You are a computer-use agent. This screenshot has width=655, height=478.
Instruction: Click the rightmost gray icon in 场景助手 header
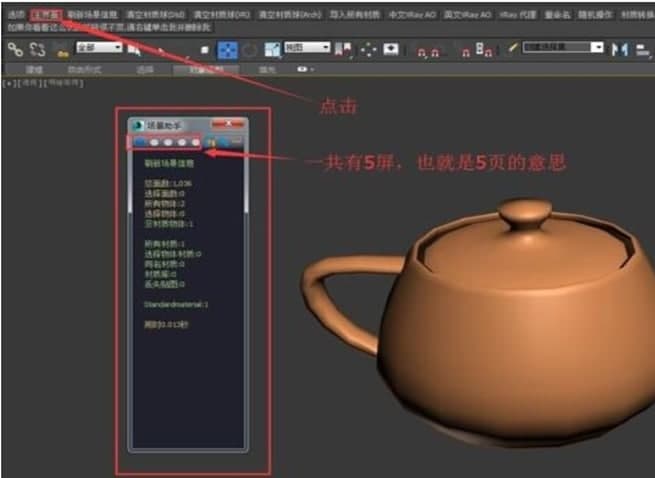237,142
